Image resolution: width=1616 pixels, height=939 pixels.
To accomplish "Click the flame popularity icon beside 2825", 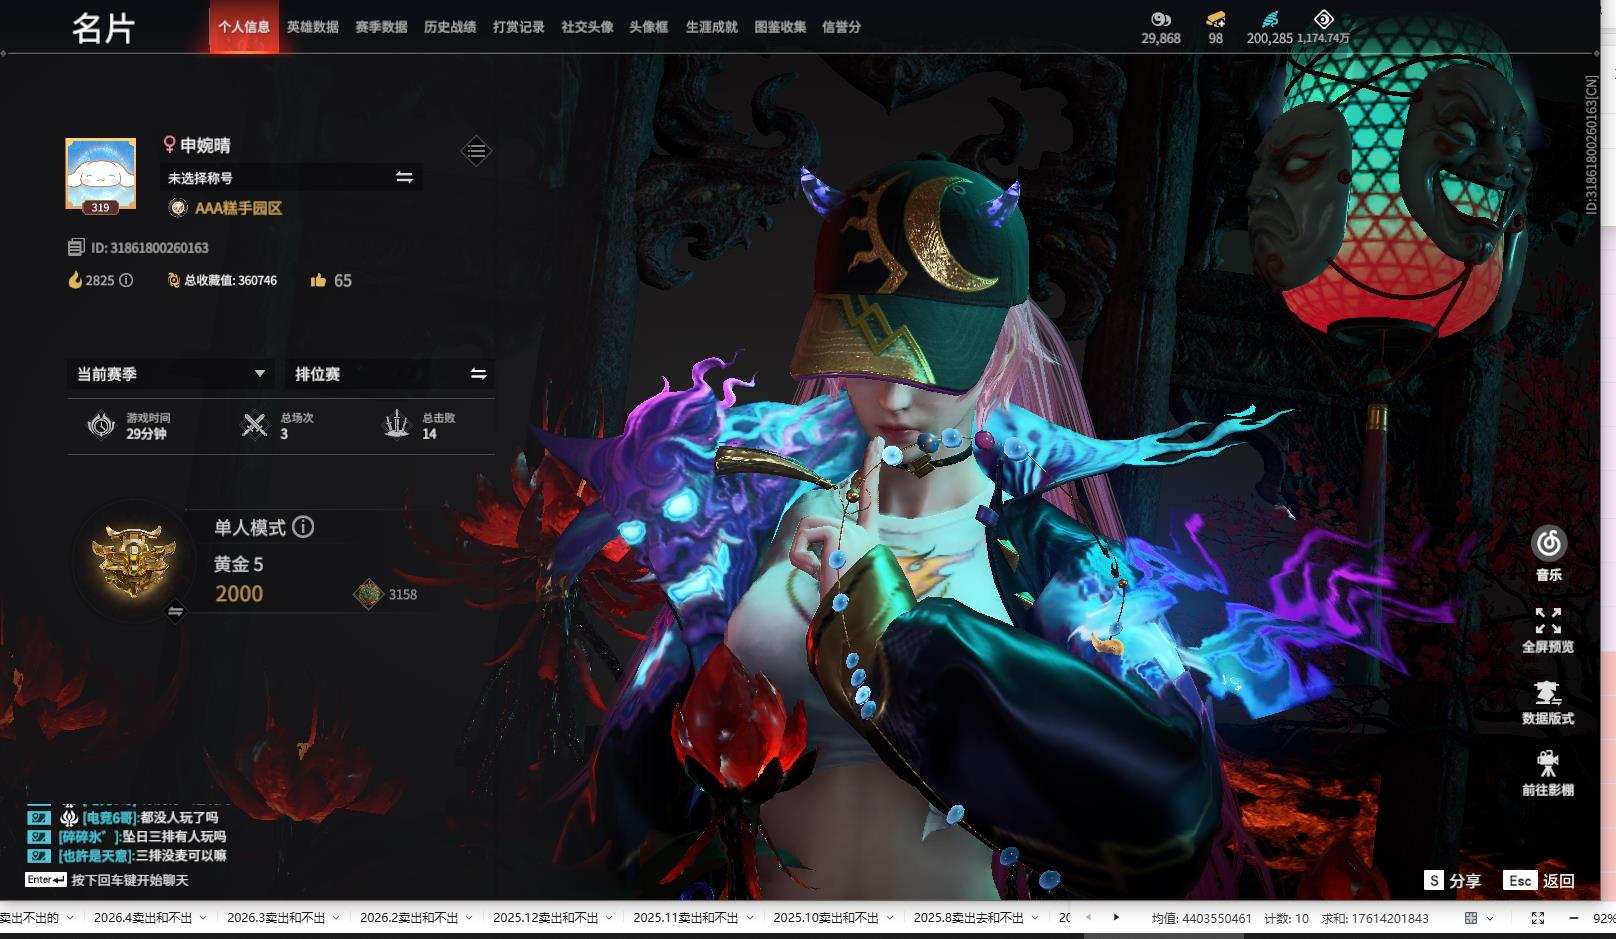I will point(75,280).
